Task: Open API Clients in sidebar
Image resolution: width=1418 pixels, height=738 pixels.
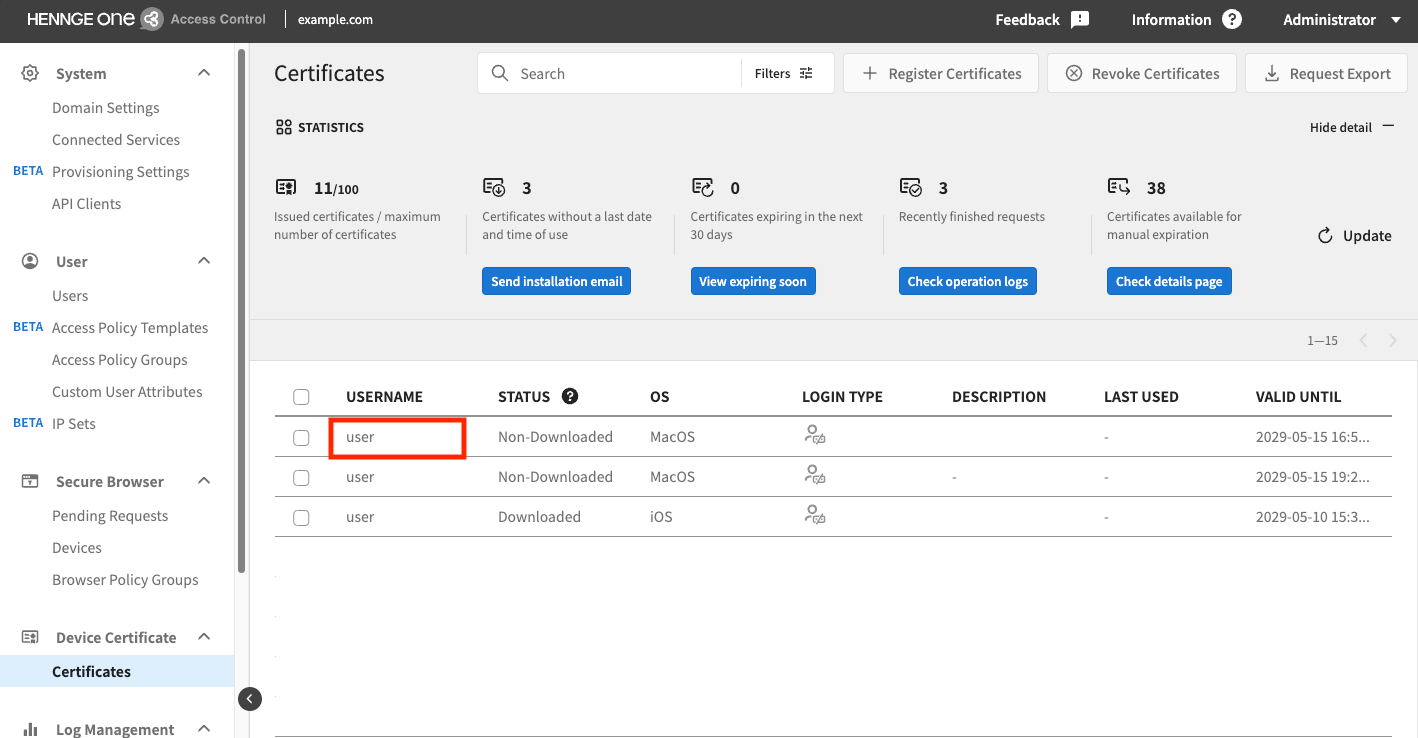Action: coord(87,204)
